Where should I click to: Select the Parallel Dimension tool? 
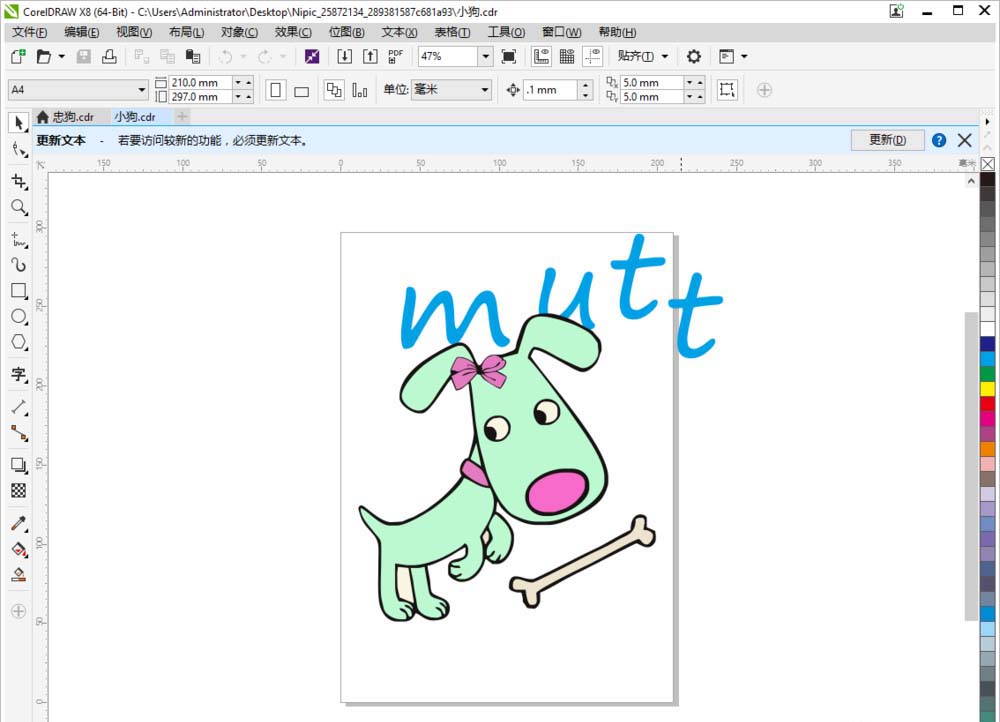[18, 408]
